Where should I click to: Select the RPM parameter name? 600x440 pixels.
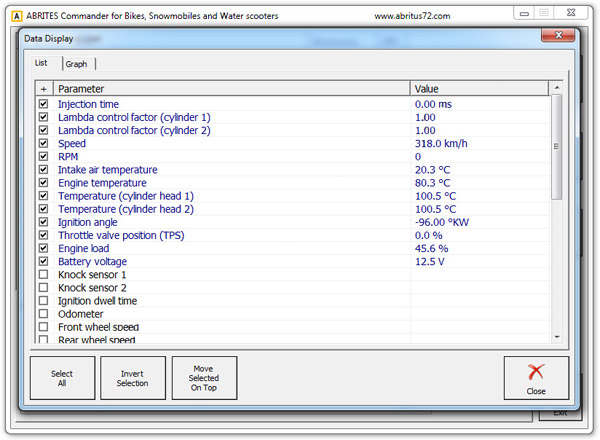tap(68, 156)
